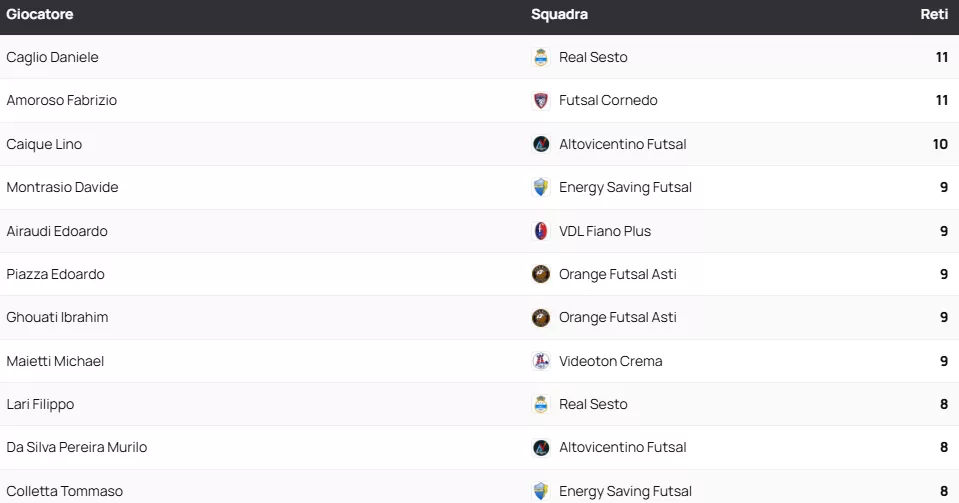This screenshot has width=959, height=503.
Task: Click the Videoton Crema team crest
Action: pyautogui.click(x=541, y=361)
